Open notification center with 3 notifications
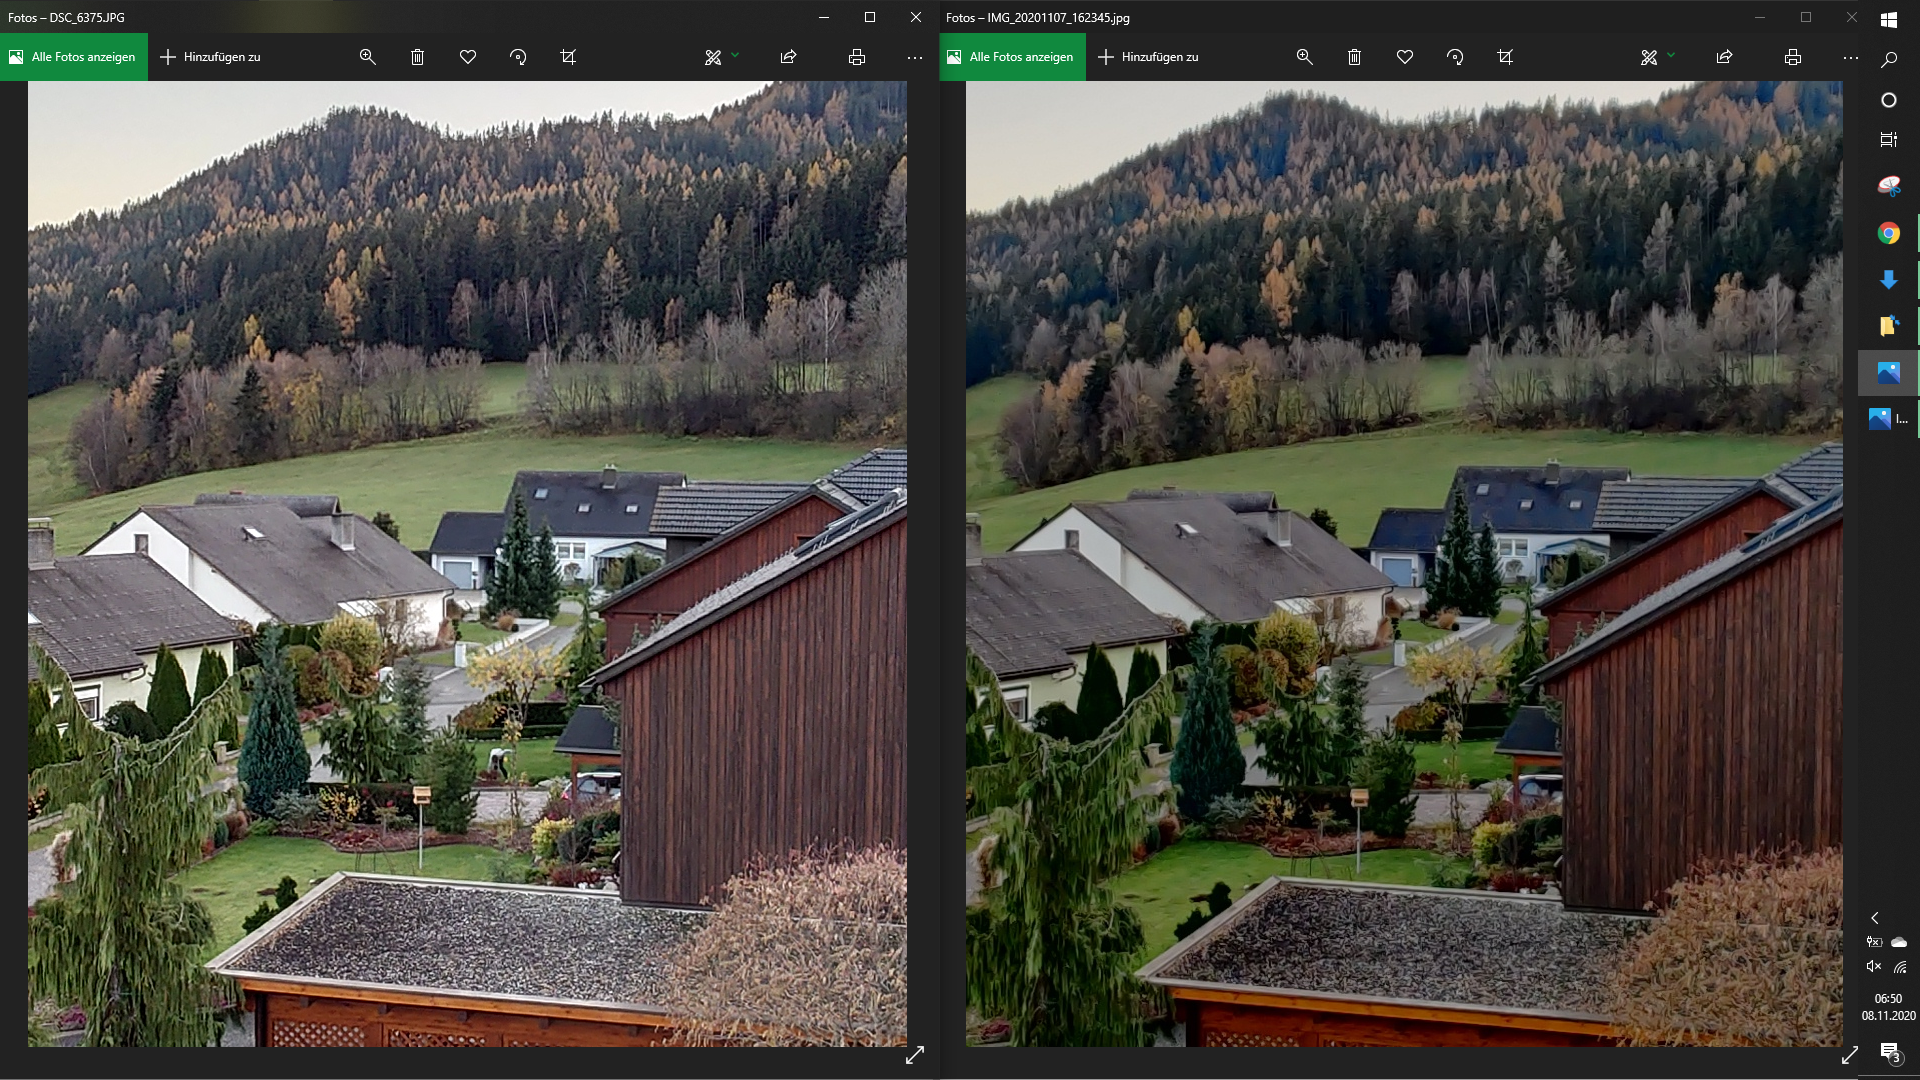 [x=1889, y=1052]
